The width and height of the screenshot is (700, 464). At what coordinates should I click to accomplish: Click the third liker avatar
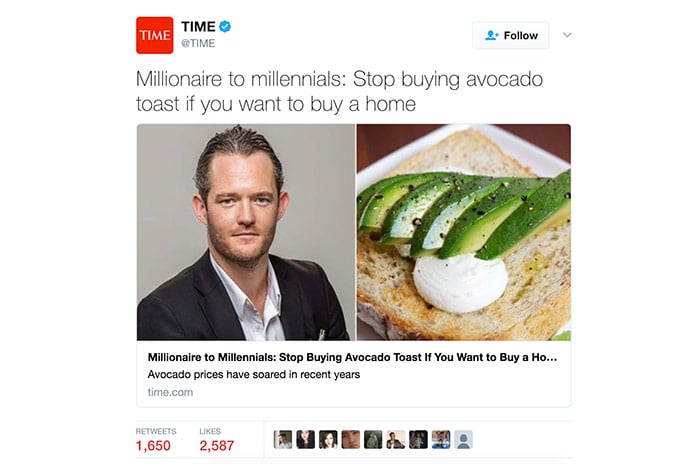[x=328, y=439]
